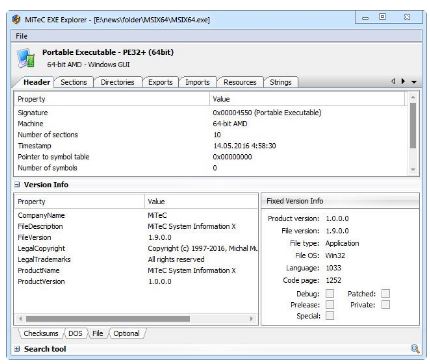
Task: Open the Strings tab
Action: coord(280,82)
